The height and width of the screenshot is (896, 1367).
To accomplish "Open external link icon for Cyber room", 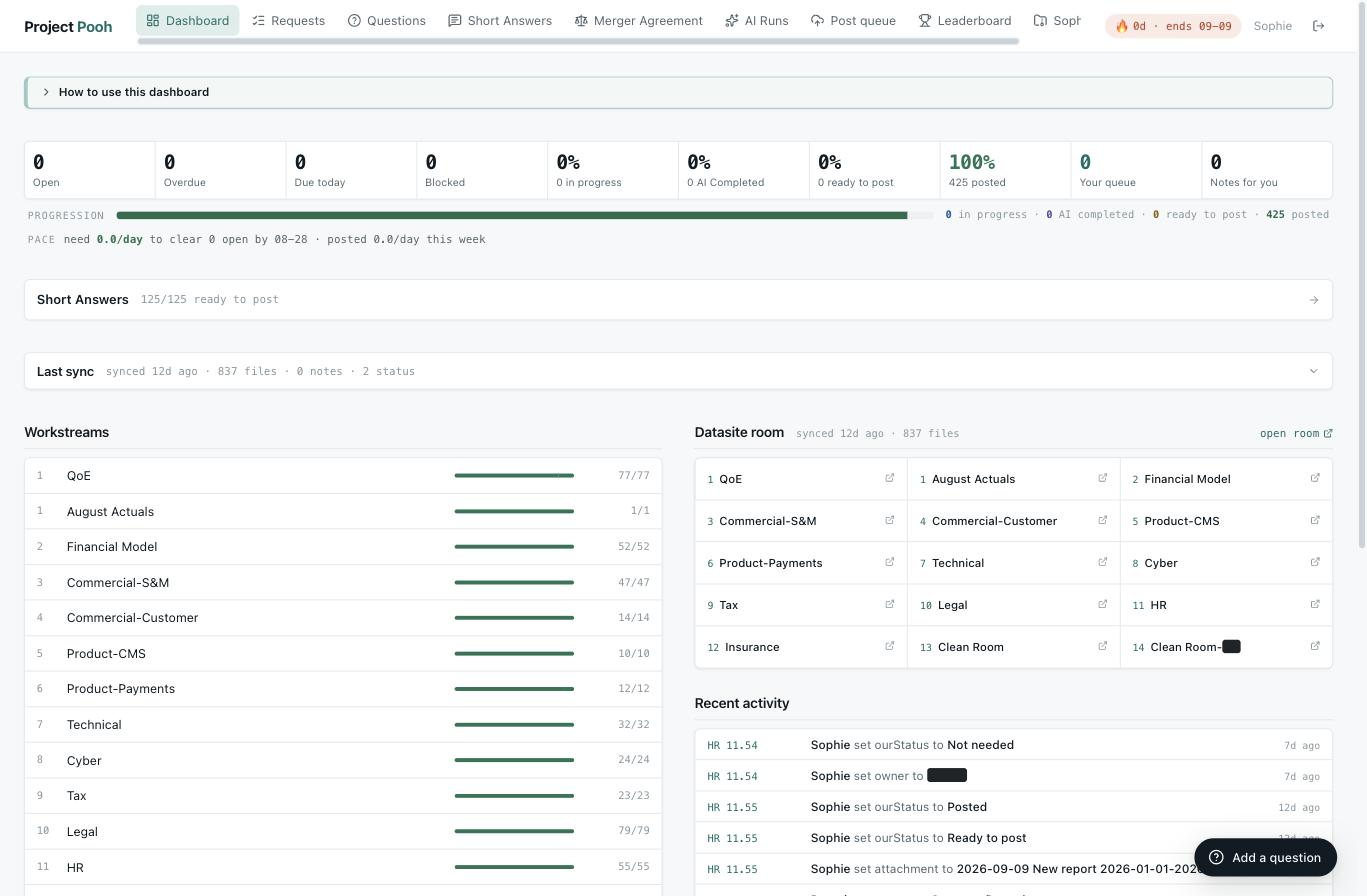I will click(x=1315, y=562).
